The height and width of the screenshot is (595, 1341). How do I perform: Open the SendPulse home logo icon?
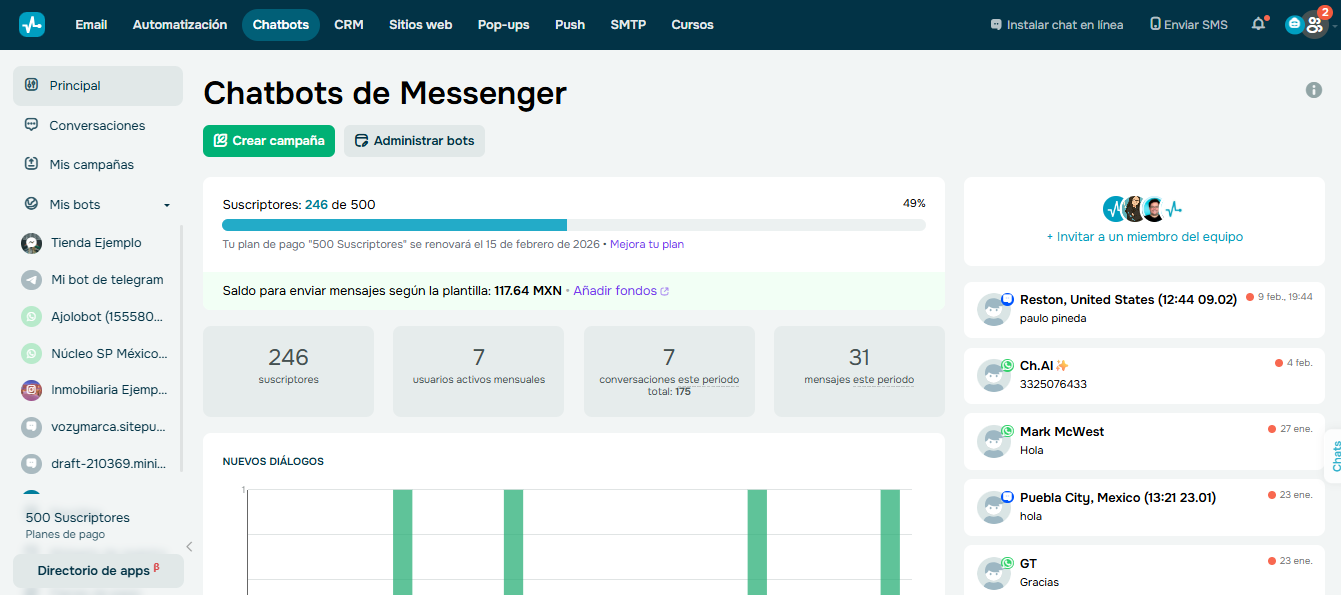33,23
